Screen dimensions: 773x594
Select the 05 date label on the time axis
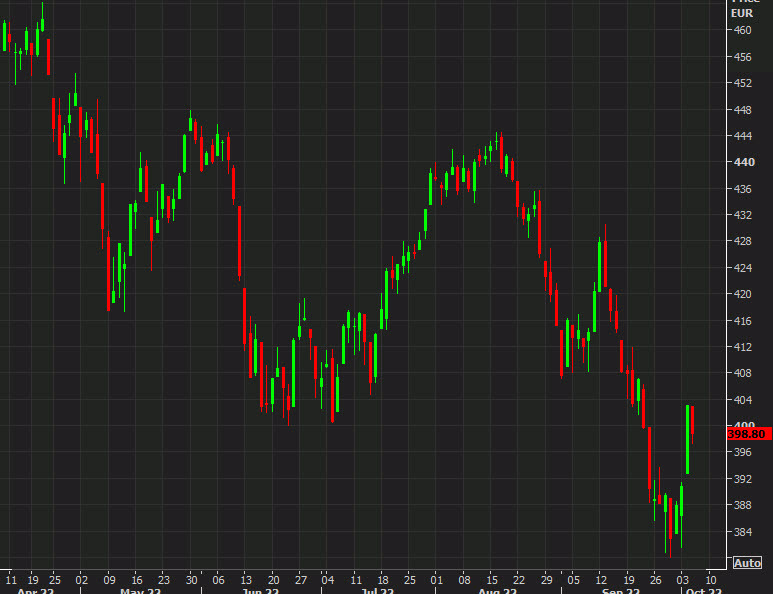coord(573,580)
